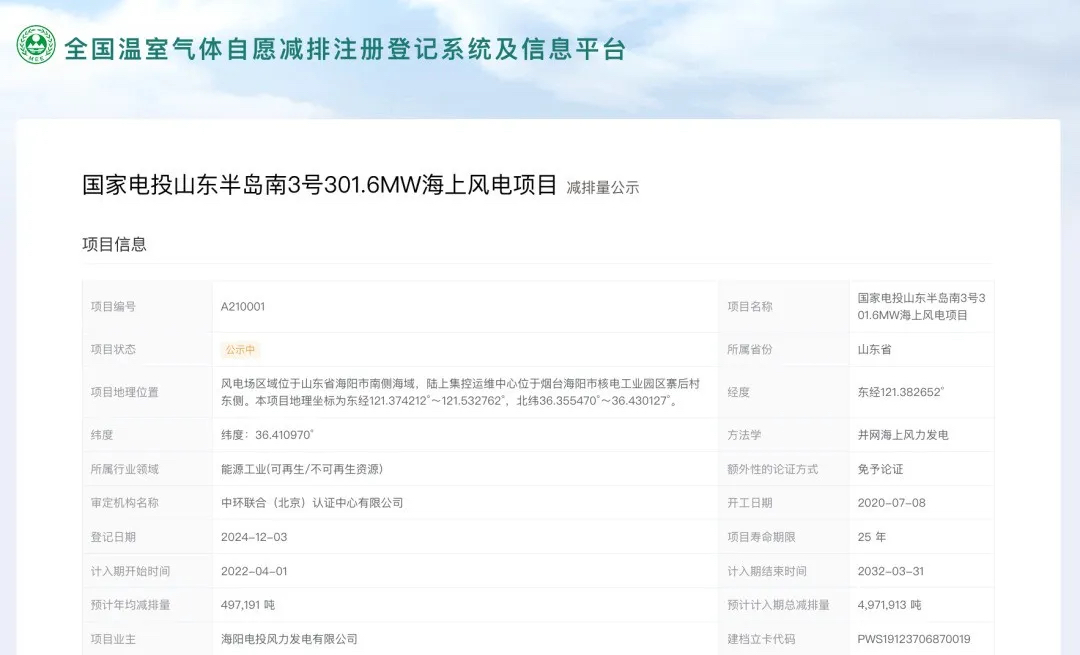Viewport: 1080px width, 655px height.
Task: Click the 额外性的论证方式 field label
Action: click(x=773, y=469)
